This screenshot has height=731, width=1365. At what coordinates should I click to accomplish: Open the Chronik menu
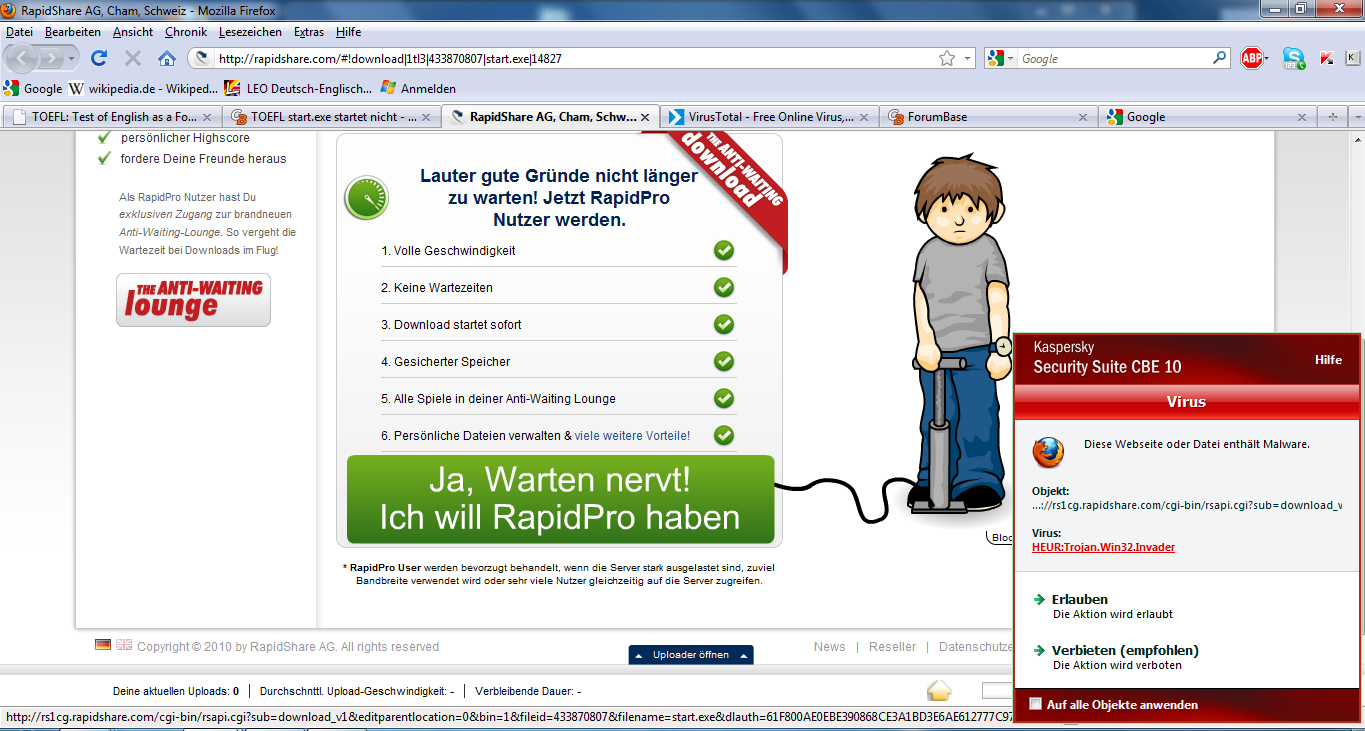point(186,32)
